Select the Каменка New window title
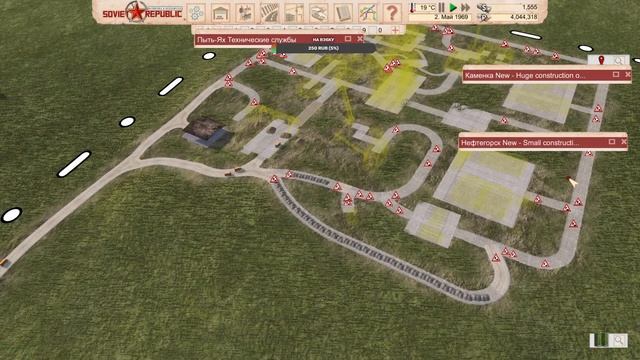 pyautogui.click(x=525, y=76)
